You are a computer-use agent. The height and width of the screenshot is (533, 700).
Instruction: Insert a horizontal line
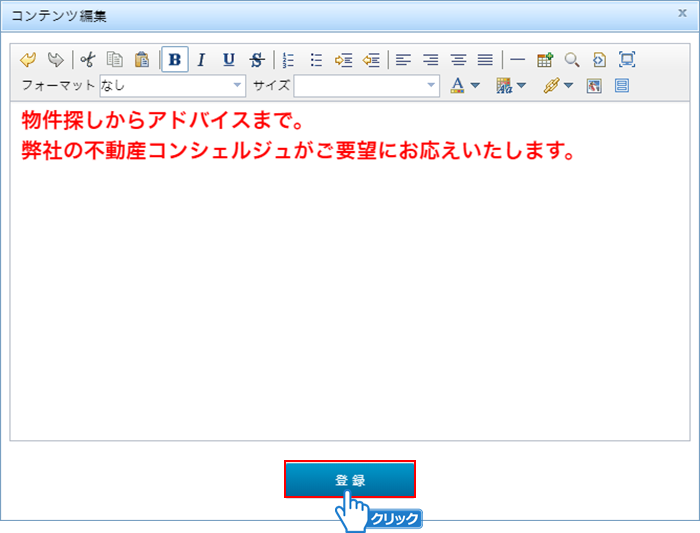517,60
